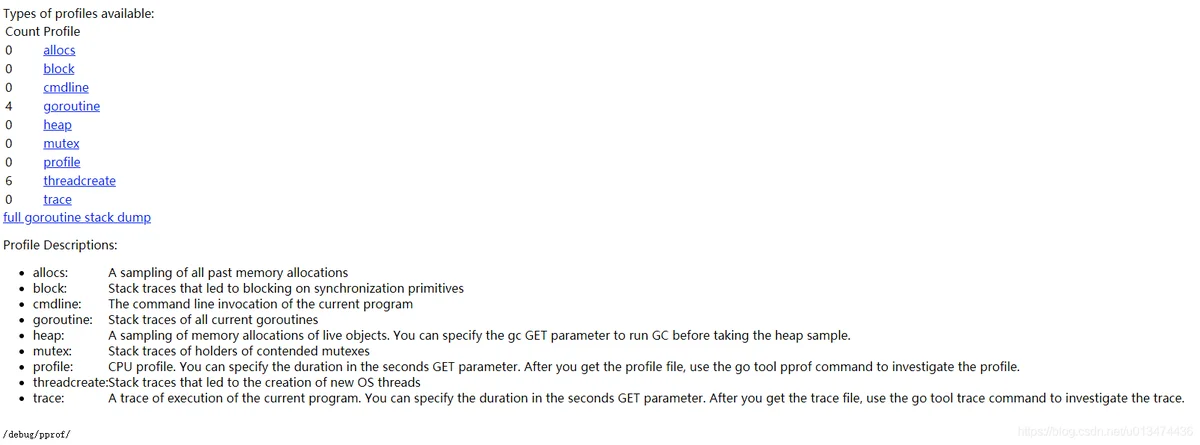
Task: Open the trace profile link
Action: (57, 199)
